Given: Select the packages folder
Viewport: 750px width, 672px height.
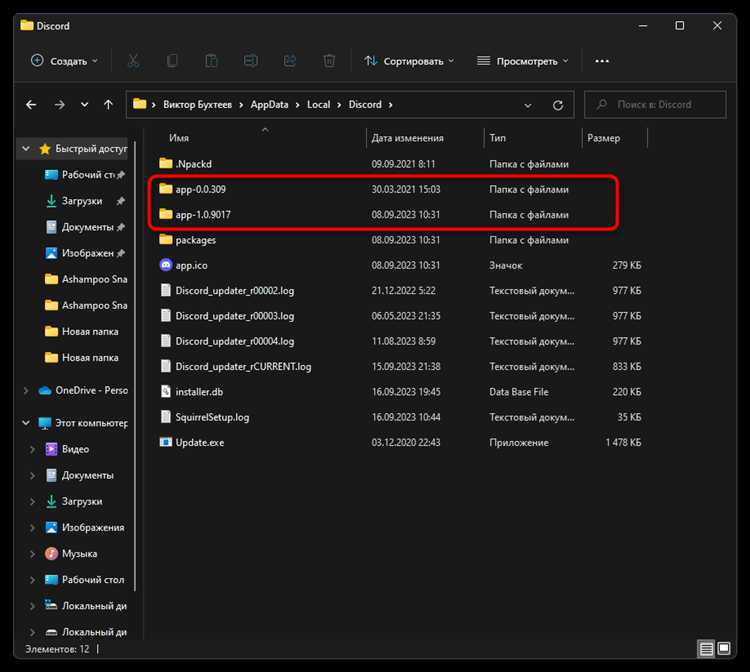Looking at the screenshot, I should 188,240.
